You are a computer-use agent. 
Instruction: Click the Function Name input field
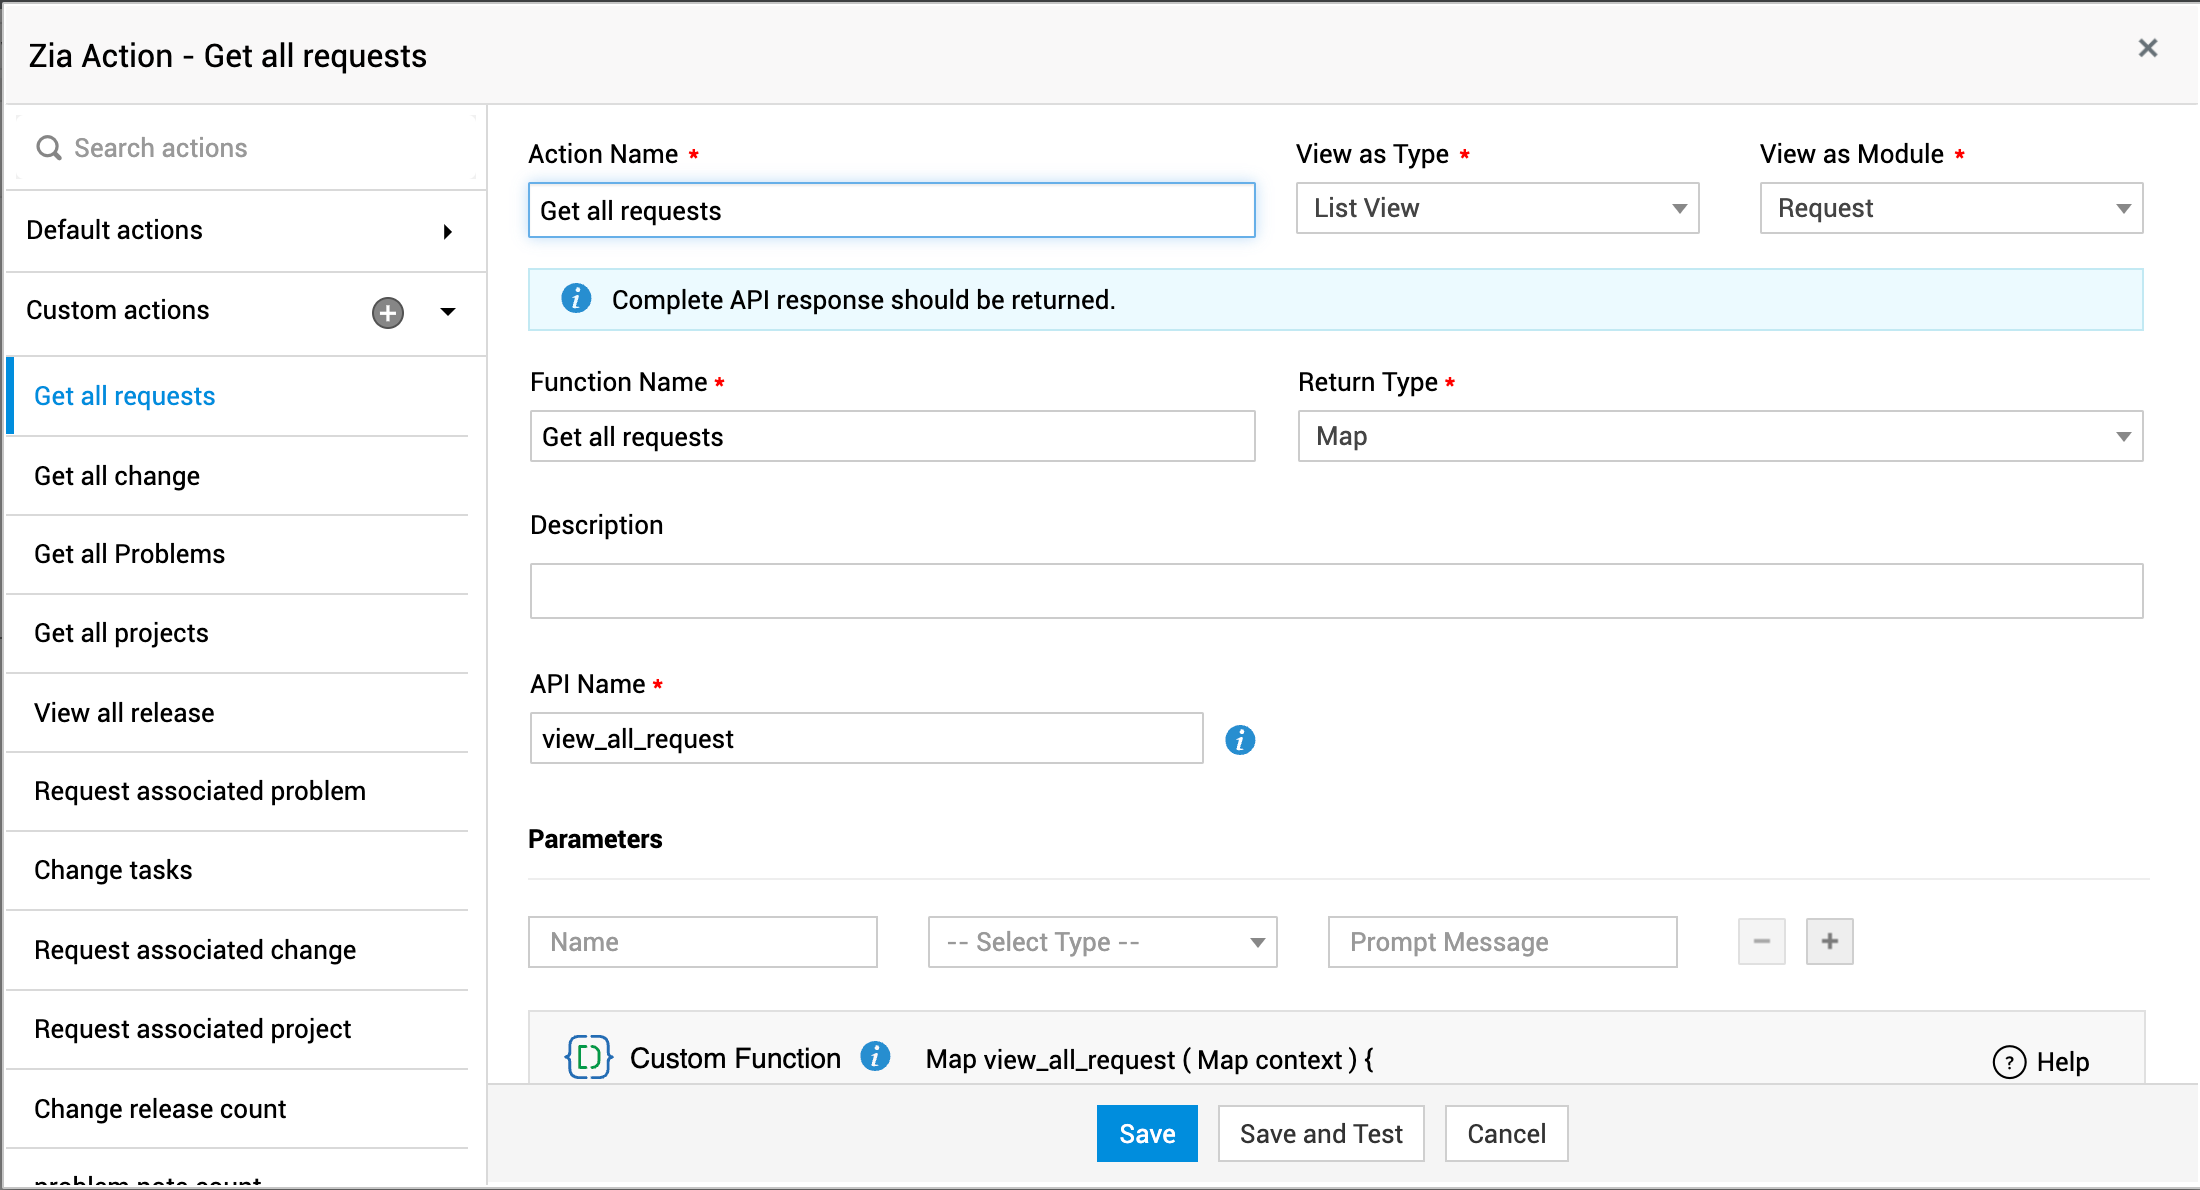tap(892, 436)
